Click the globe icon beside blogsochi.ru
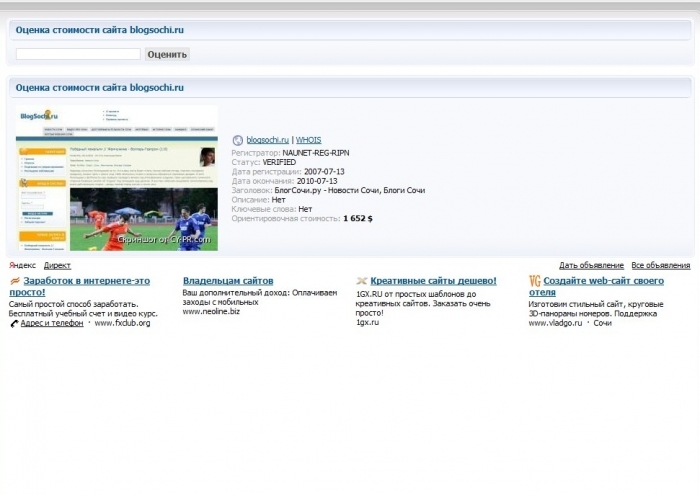700x495 pixels. point(238,141)
